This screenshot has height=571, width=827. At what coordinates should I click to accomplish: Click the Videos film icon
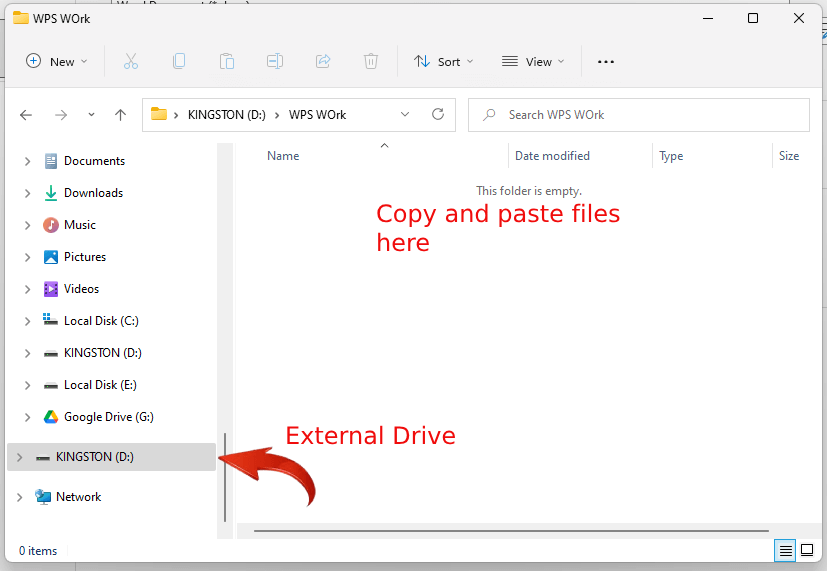click(x=51, y=289)
